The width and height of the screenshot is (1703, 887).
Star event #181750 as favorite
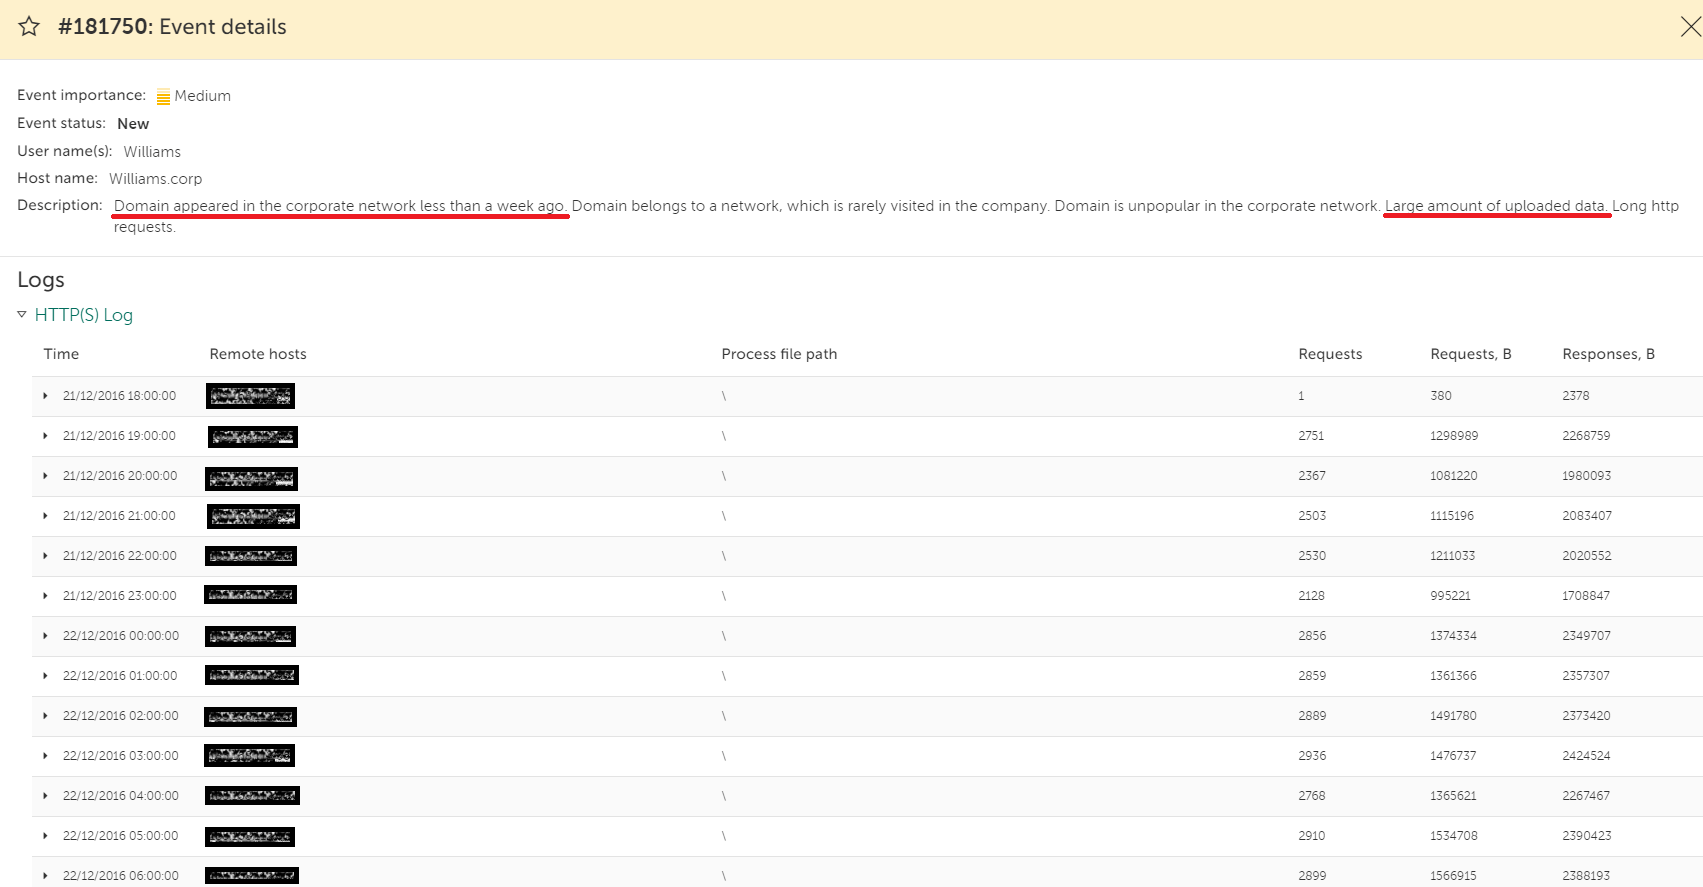pos(29,26)
